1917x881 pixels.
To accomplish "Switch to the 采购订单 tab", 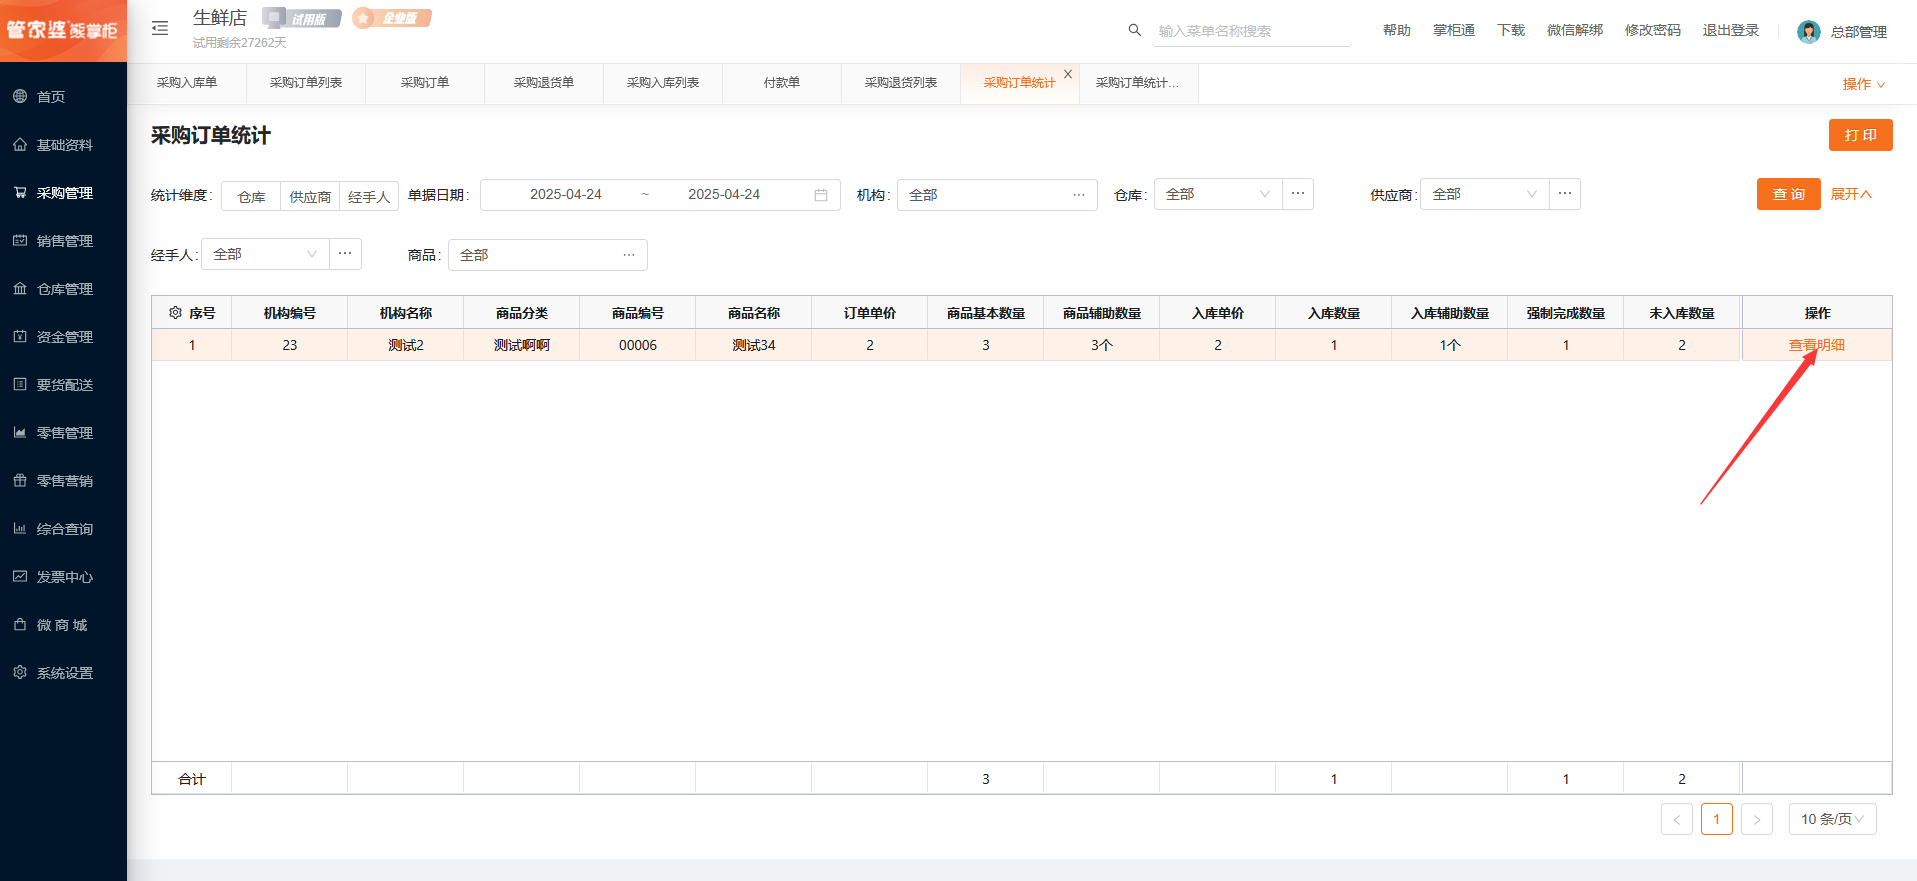I will [x=425, y=83].
